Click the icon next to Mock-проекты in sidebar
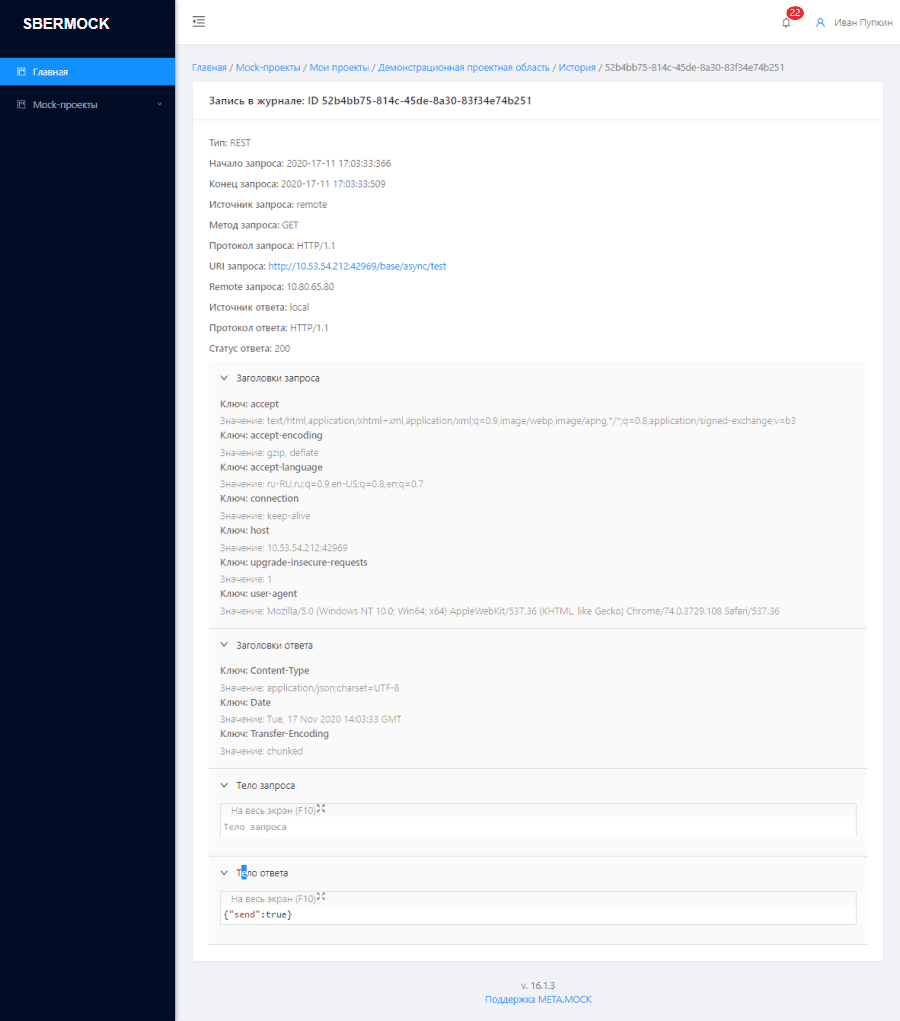 tap(21, 104)
